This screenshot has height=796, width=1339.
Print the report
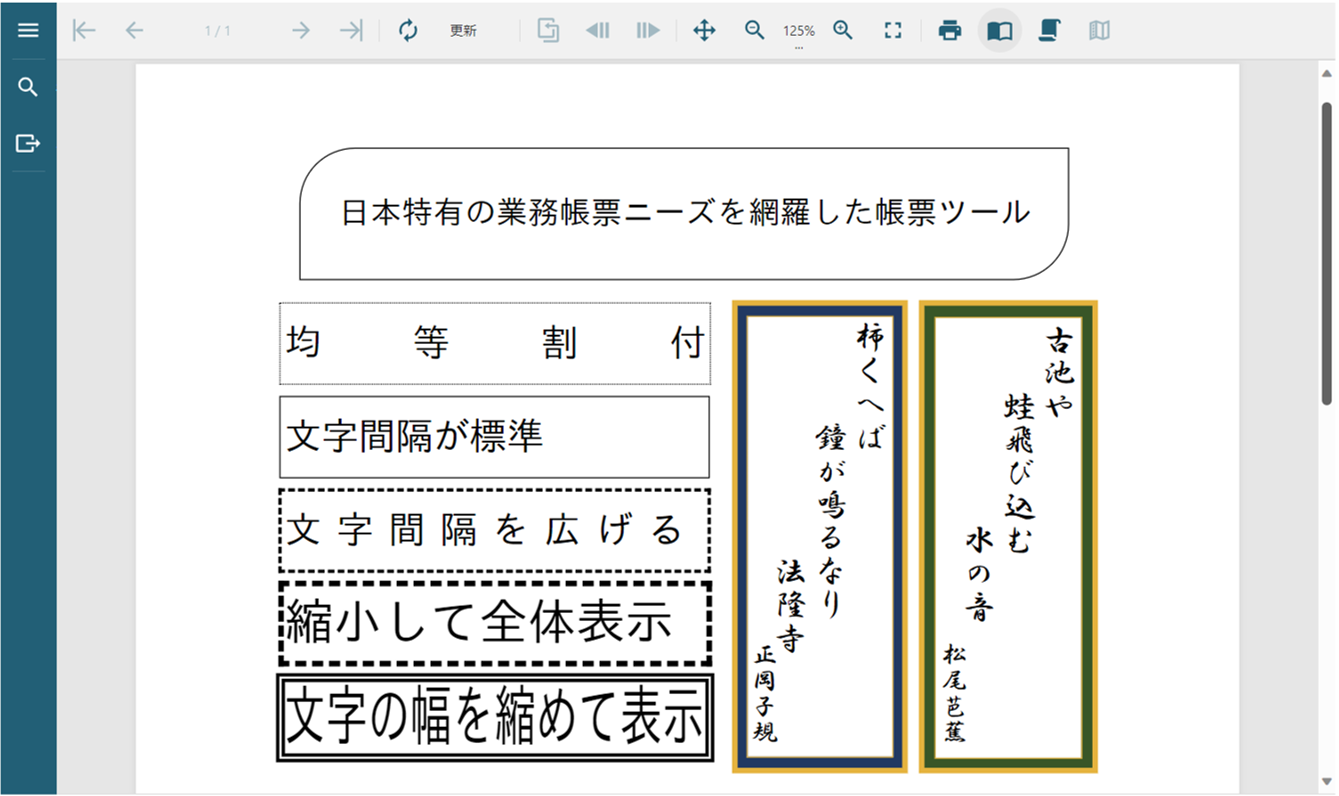pyautogui.click(x=950, y=30)
